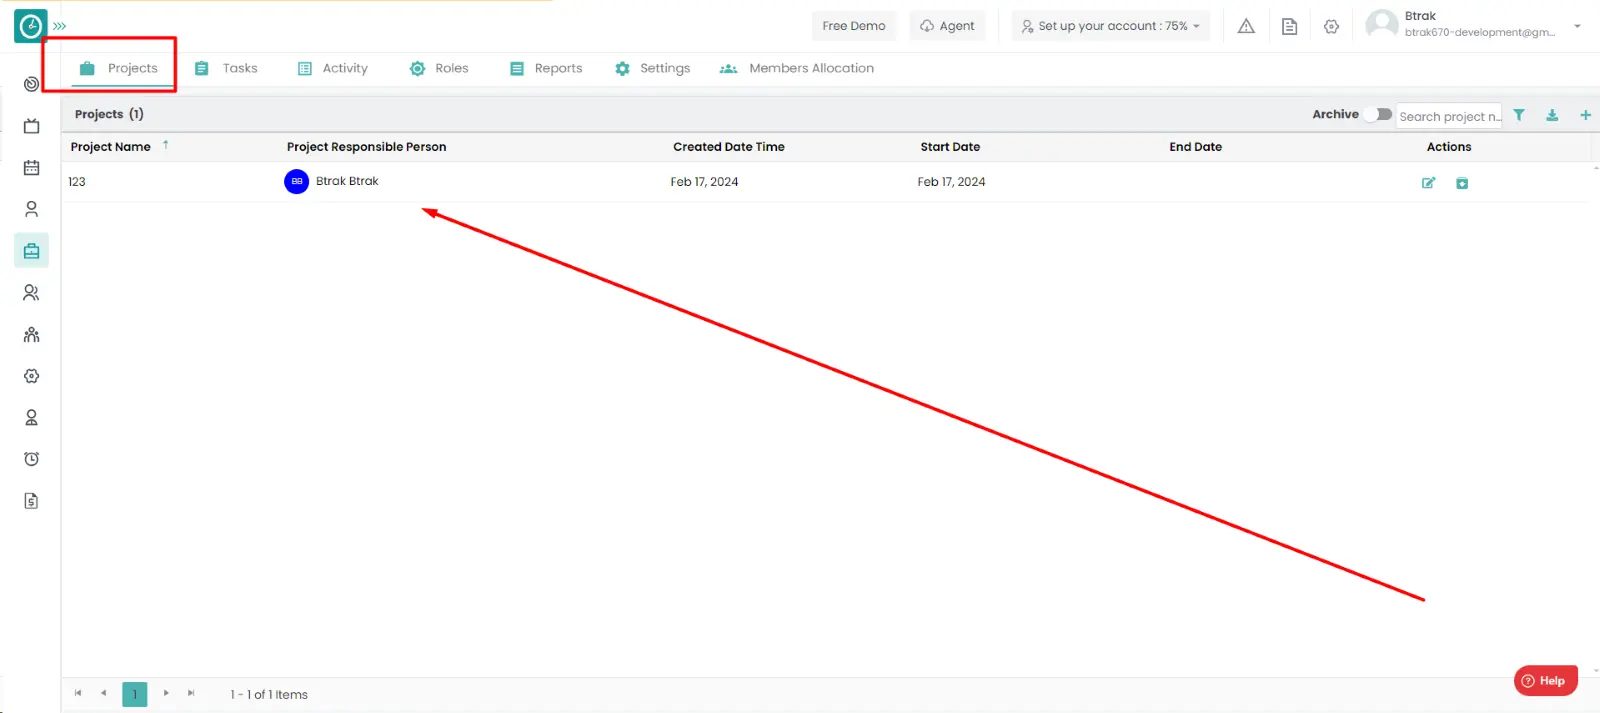Image resolution: width=1600 pixels, height=713 pixels.
Task: Open the document icon in top header
Action: (x=1289, y=26)
